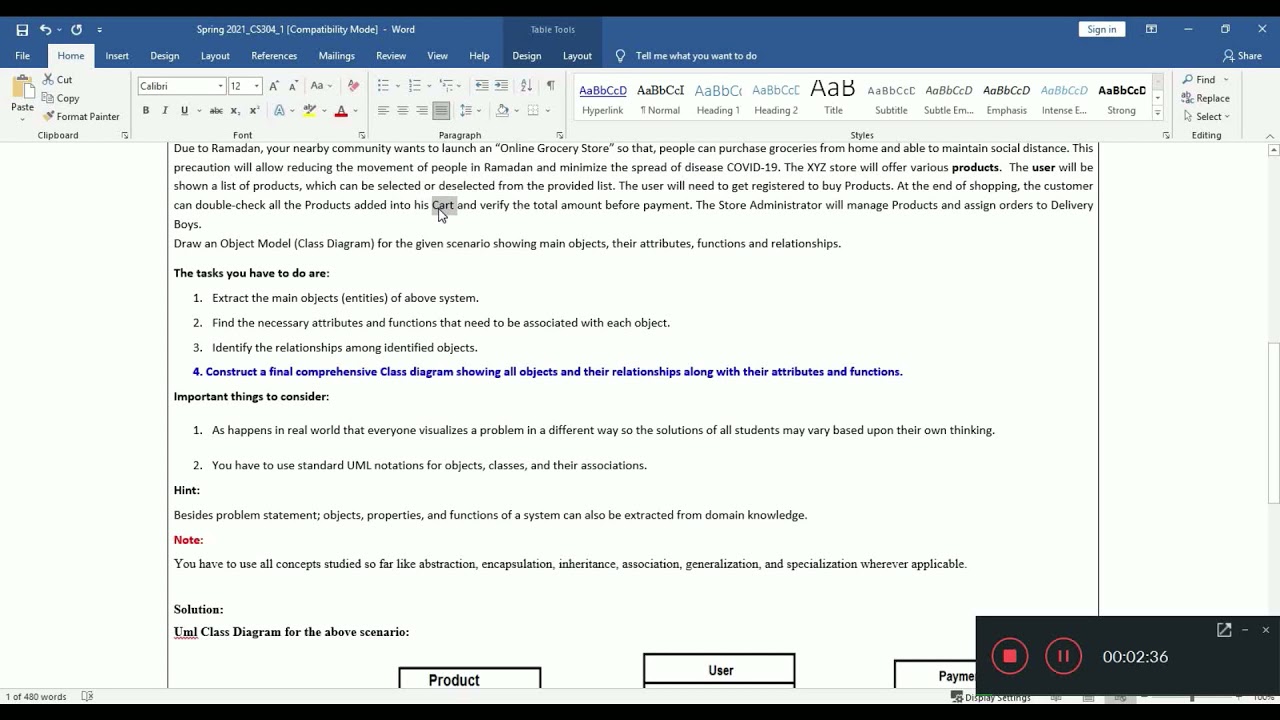1280x720 pixels.
Task: Stop the screen recording
Action: click(x=1009, y=657)
